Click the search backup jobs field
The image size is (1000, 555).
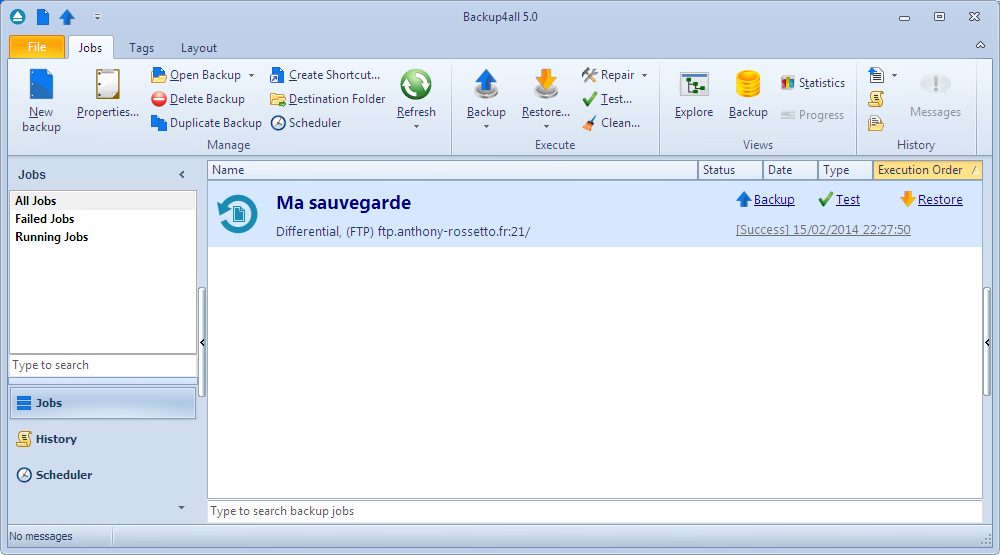(594, 511)
